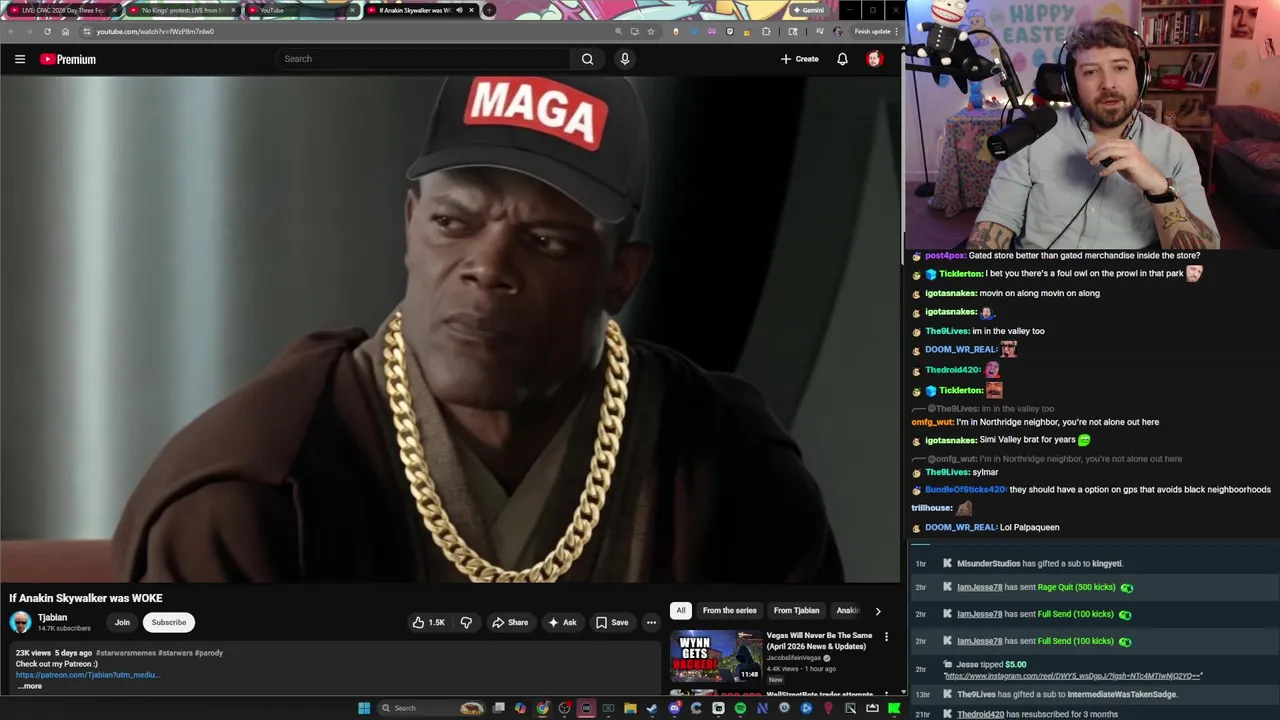The height and width of the screenshot is (720, 1280).
Task: Open browser extensions puzzle icon
Action: [x=766, y=31]
